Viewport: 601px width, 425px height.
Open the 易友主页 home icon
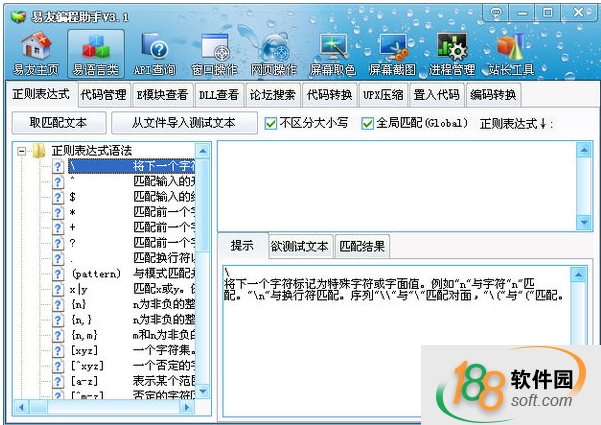(x=36, y=54)
